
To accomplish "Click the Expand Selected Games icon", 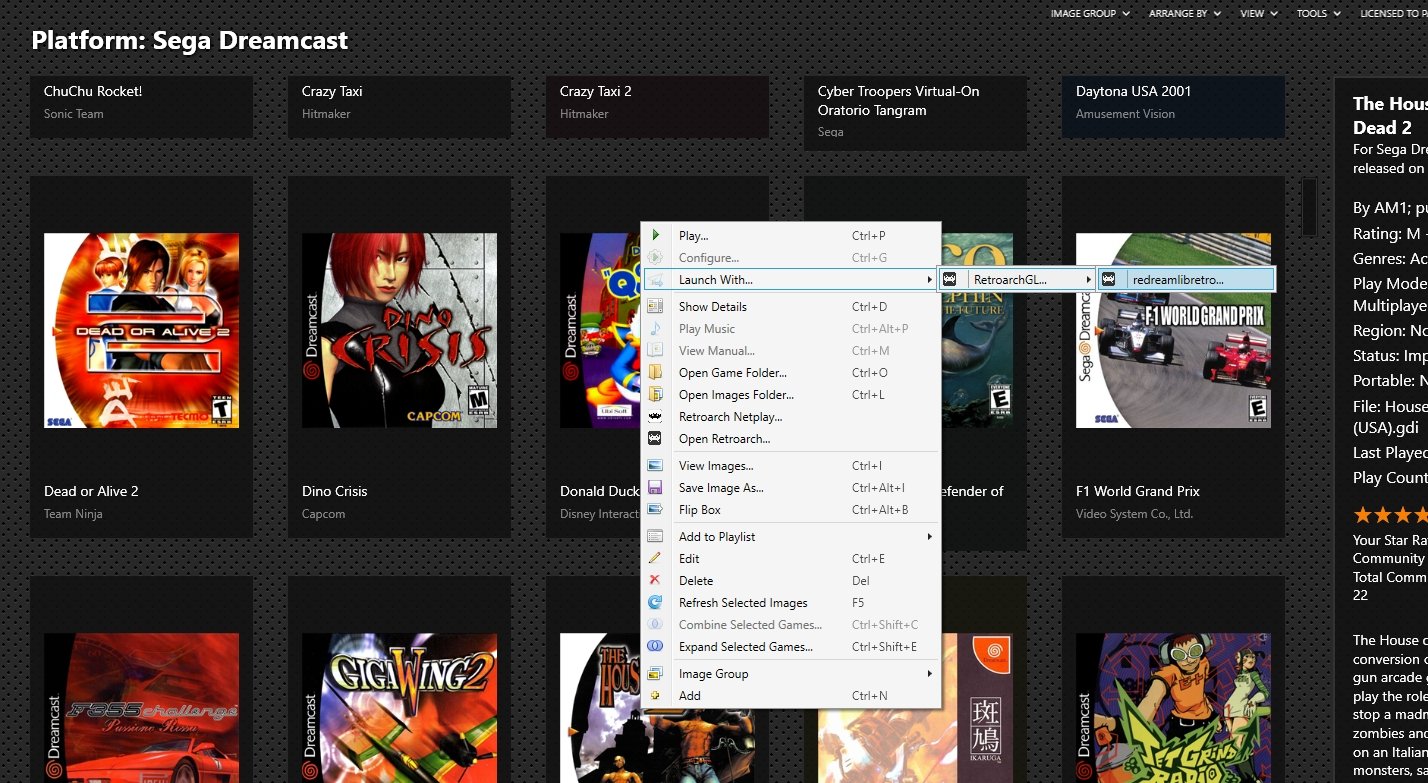I will coord(655,646).
